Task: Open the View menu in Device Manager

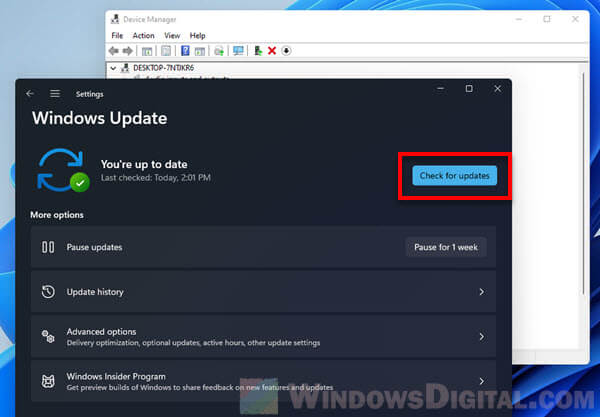Action: pyautogui.click(x=172, y=36)
